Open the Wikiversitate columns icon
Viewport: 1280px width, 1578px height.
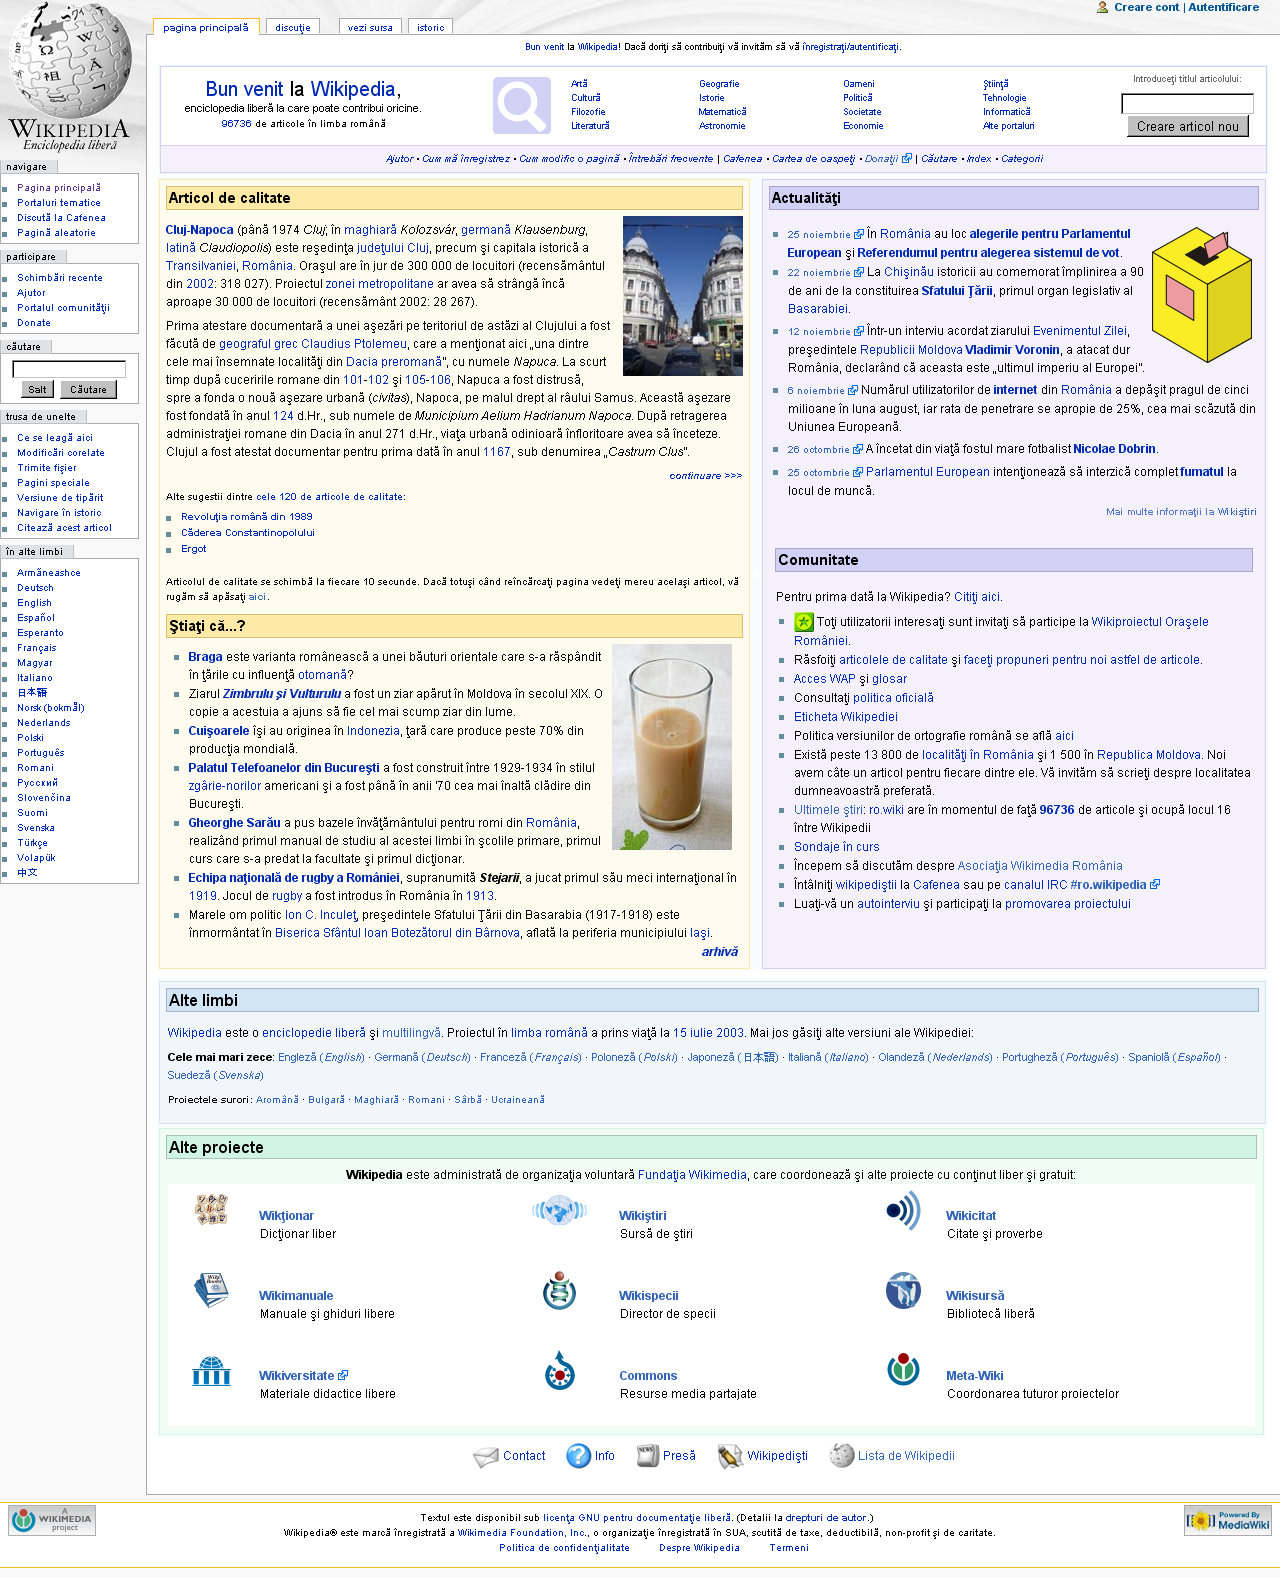[212, 1371]
